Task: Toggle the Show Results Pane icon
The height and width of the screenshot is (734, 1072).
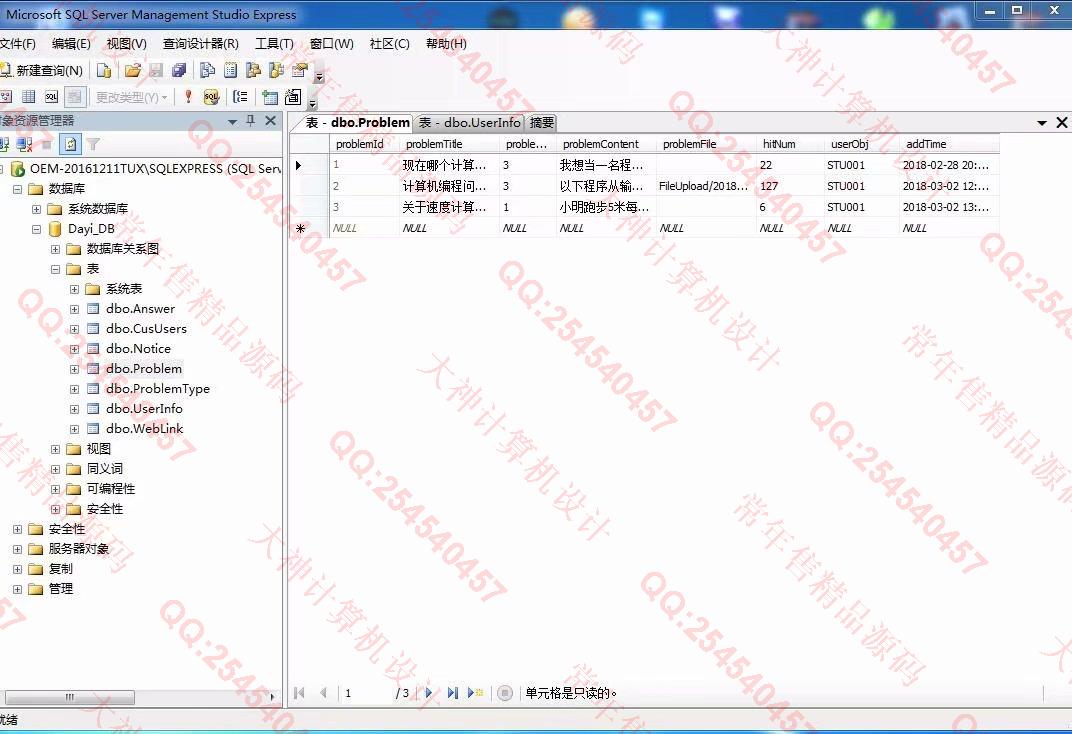Action: (75, 97)
